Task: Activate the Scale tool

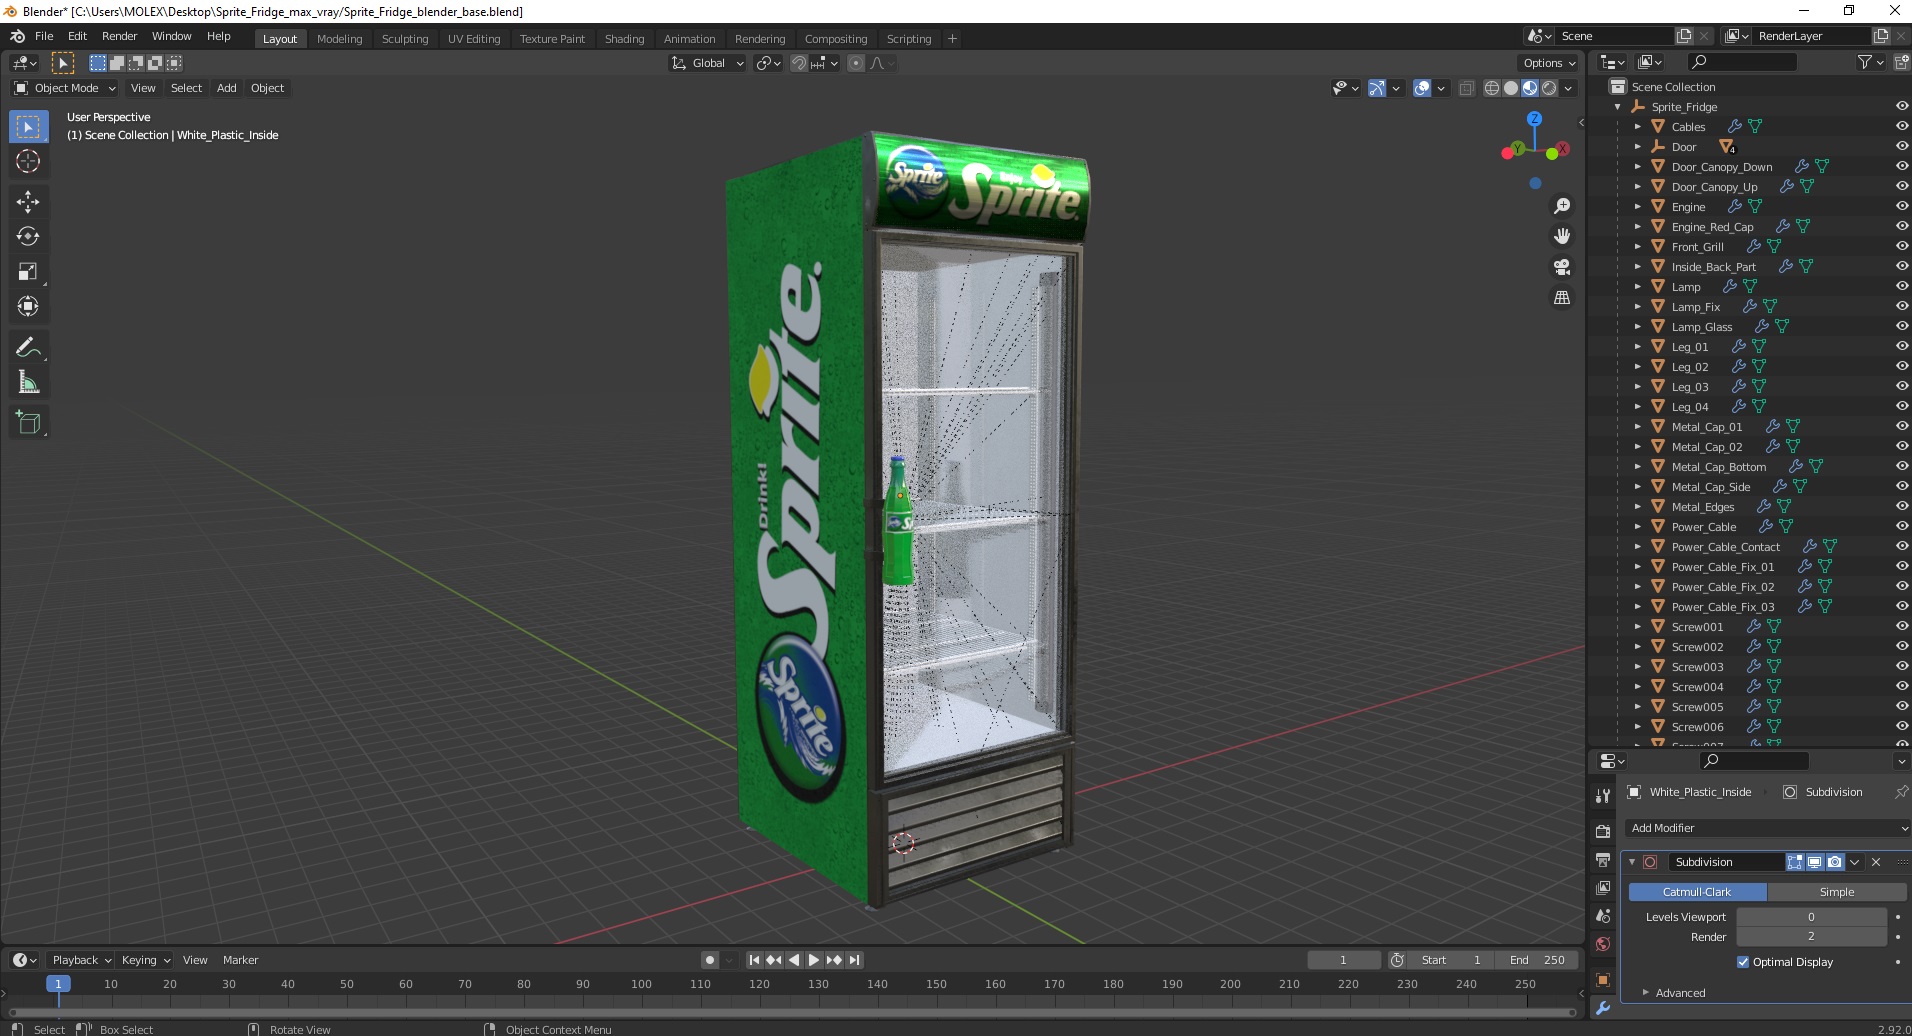Action: 28,272
